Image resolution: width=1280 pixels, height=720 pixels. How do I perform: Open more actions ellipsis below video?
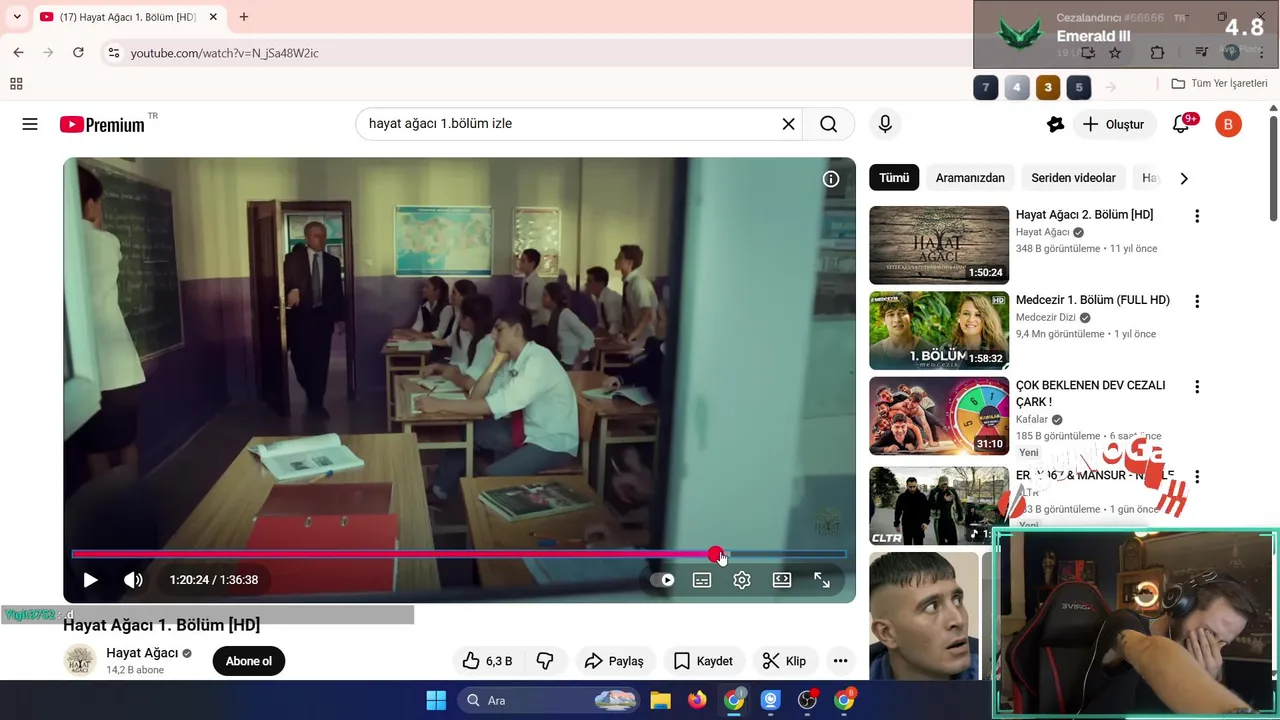pos(840,661)
